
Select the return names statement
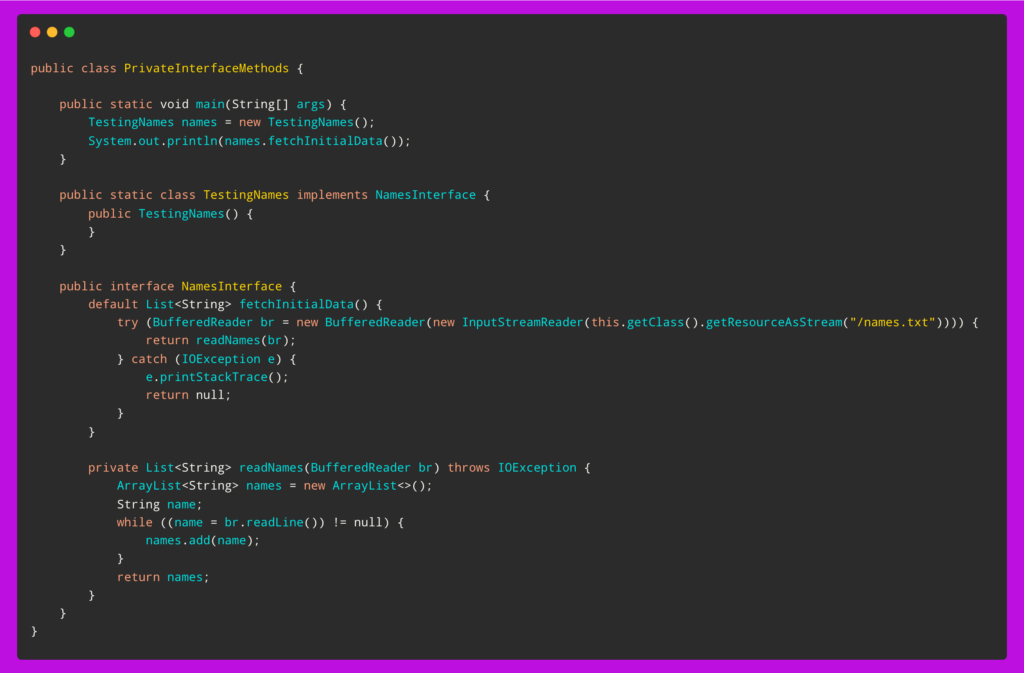pos(162,576)
